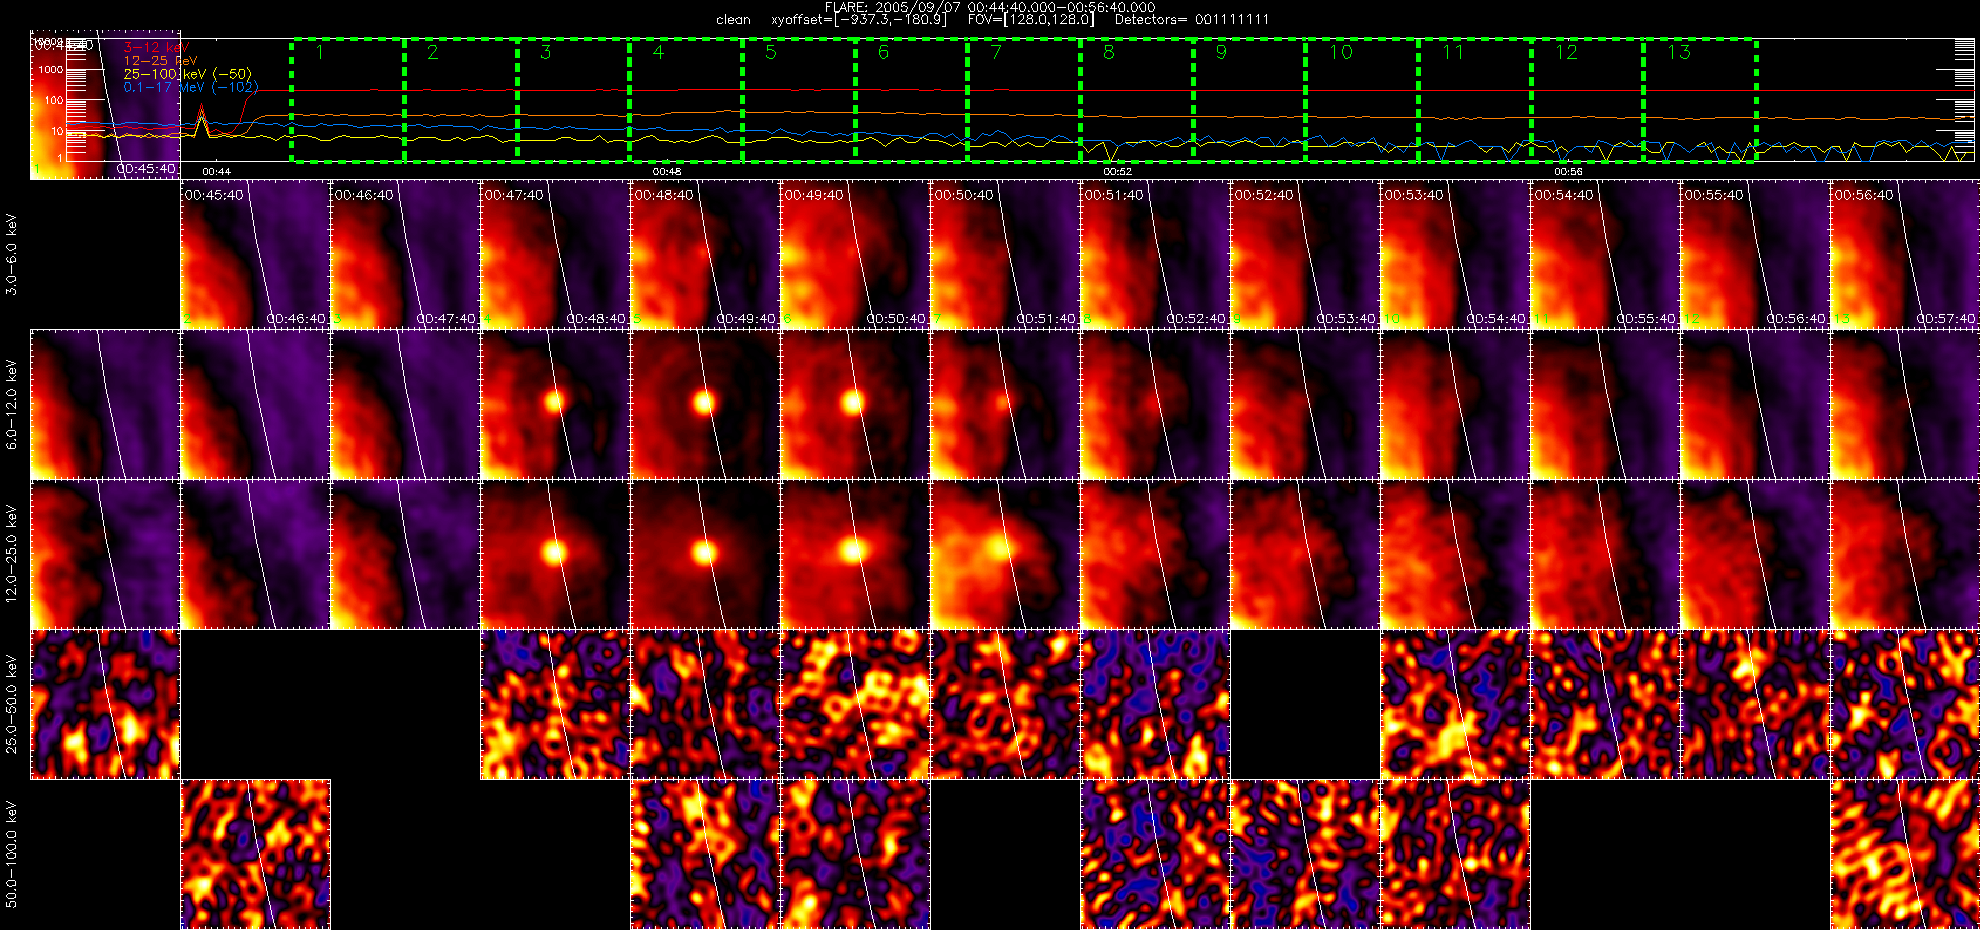Viewport: 1980px width, 930px height.
Task: Select the 6.0-12.0 keV image in 00:49:40 column
Action: [855, 405]
